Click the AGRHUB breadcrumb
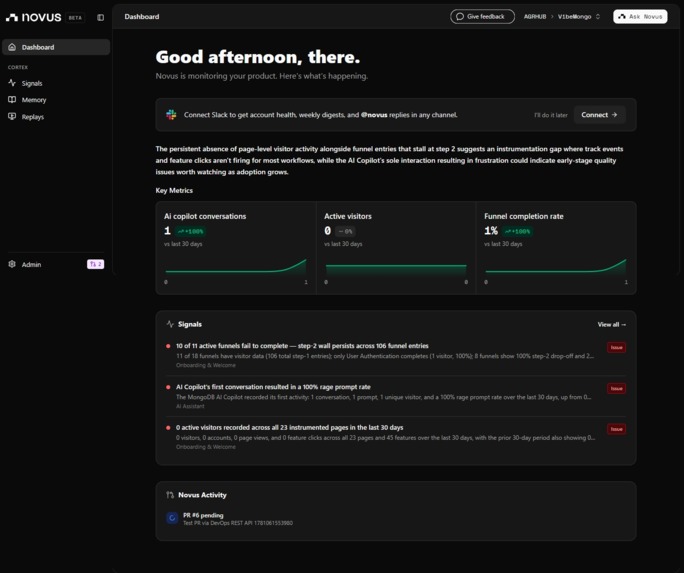Image resolution: width=684 pixels, height=573 pixels. point(535,17)
